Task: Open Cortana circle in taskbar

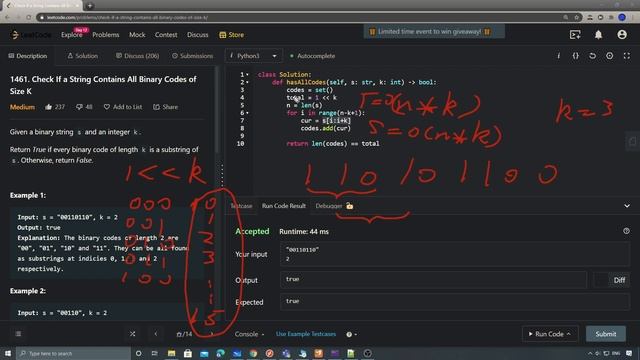Action: 139,353
